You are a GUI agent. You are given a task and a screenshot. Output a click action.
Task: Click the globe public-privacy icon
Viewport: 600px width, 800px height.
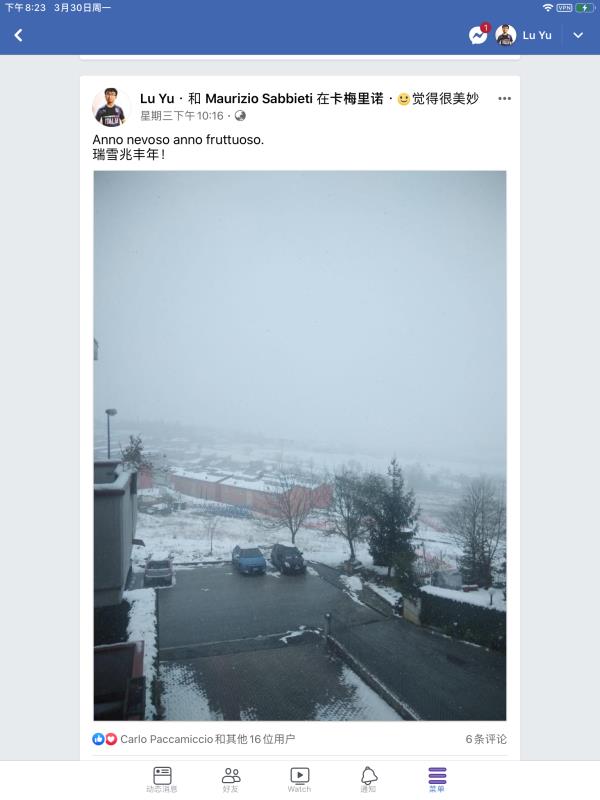click(x=240, y=116)
